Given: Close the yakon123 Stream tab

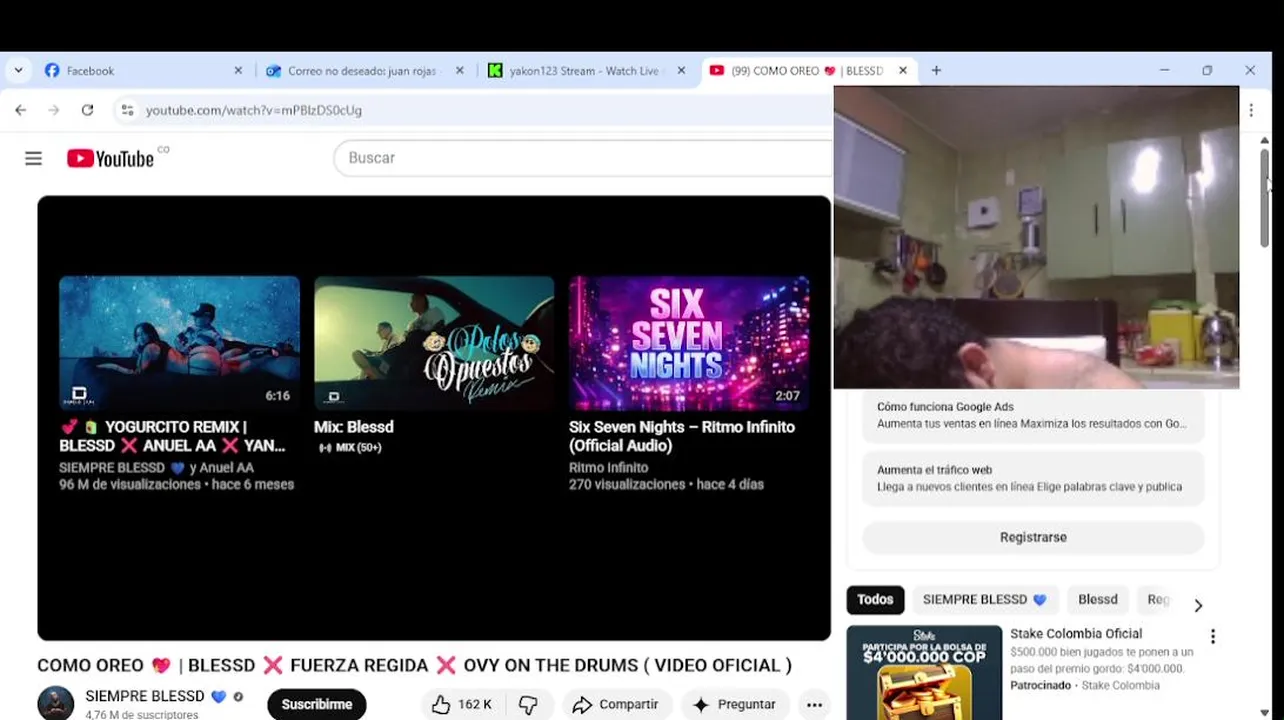Looking at the screenshot, I should point(681,71).
